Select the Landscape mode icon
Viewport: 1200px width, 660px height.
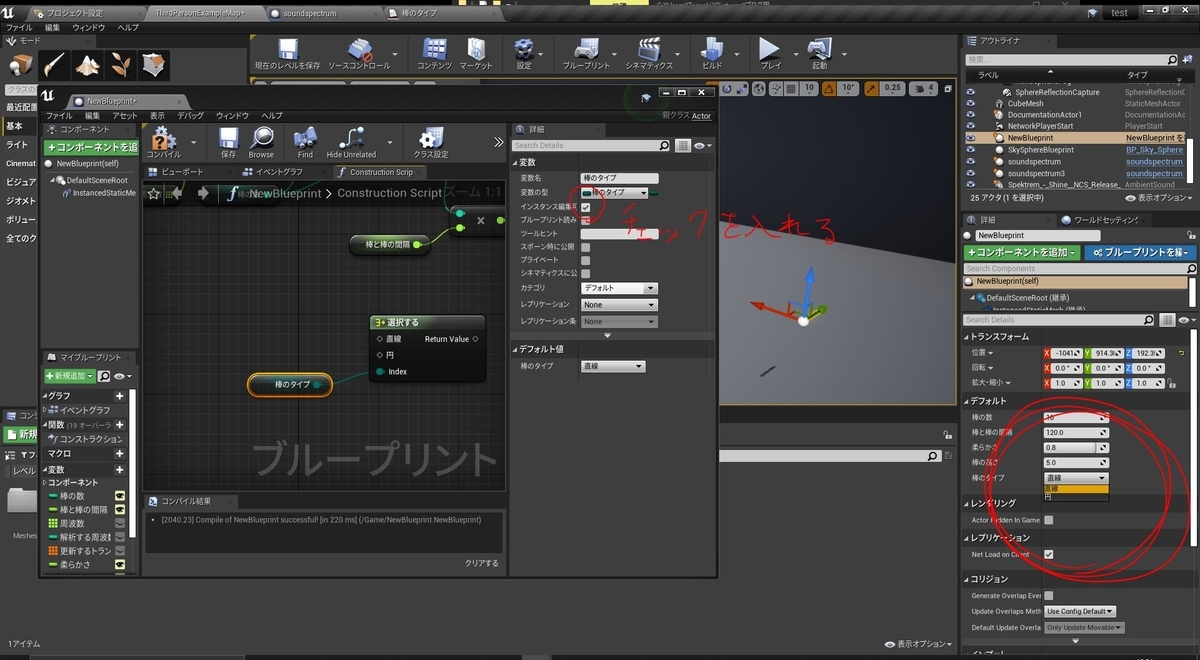(x=88, y=65)
